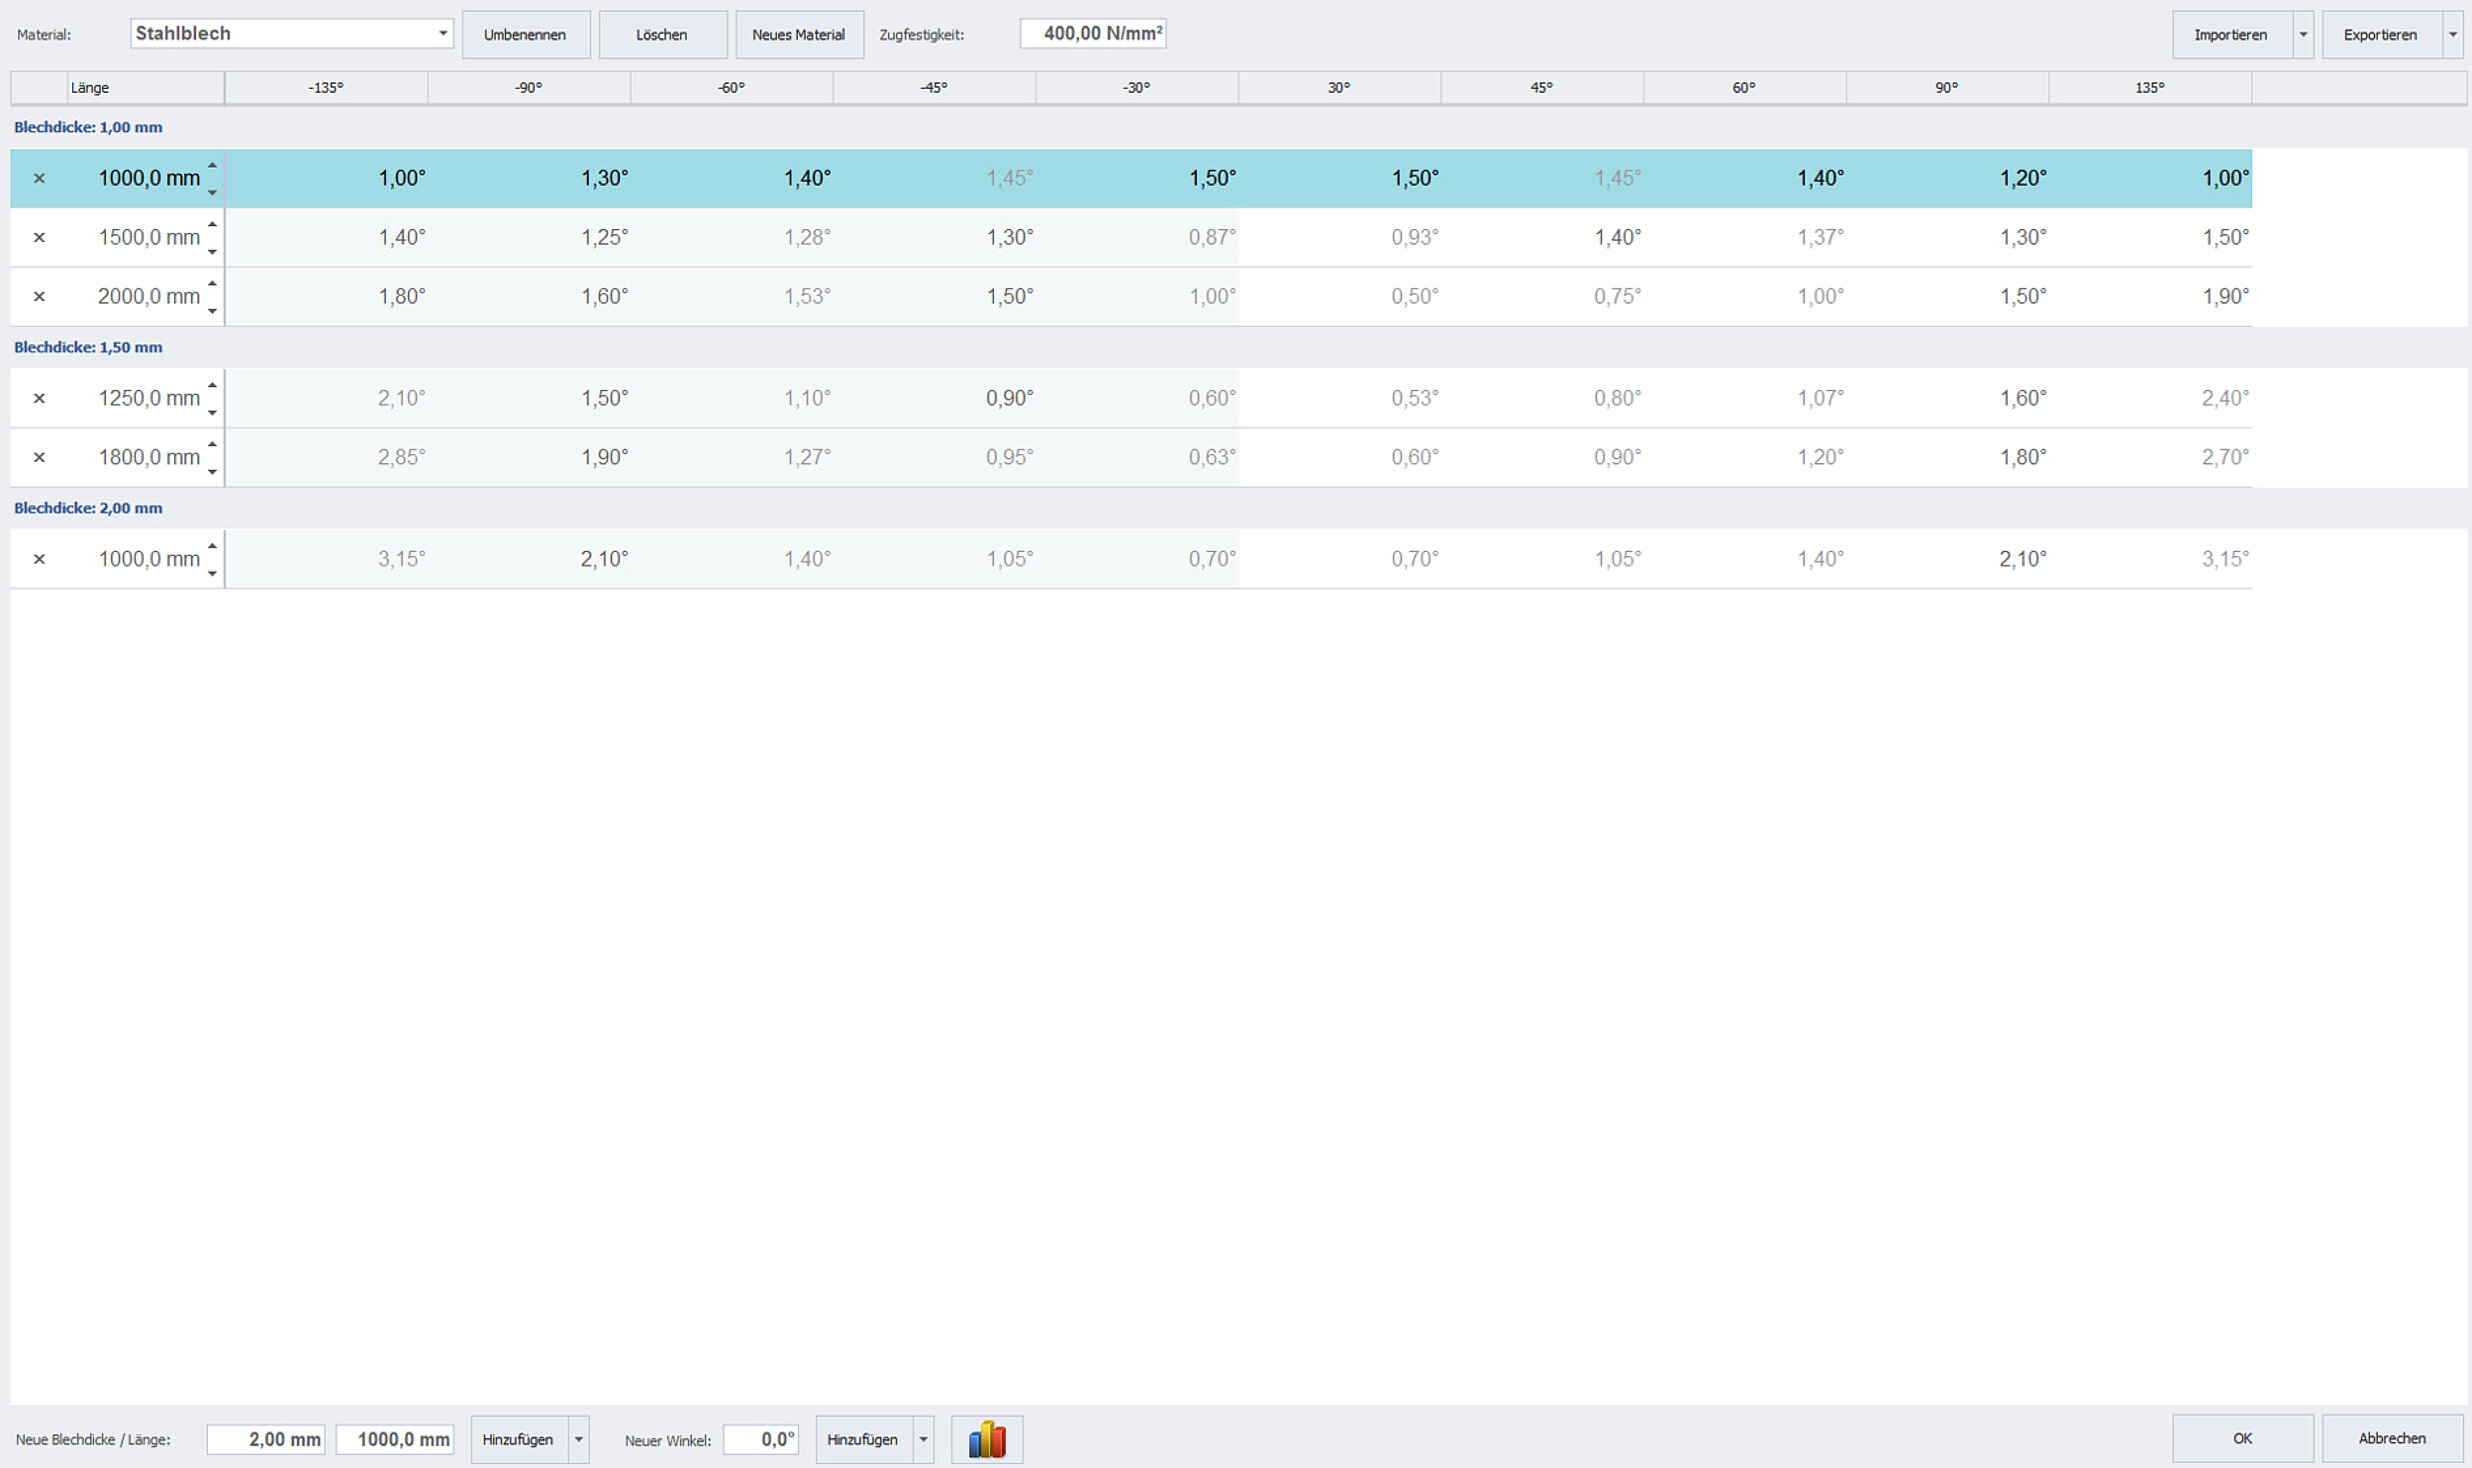The height and width of the screenshot is (1468, 2472).
Task: Delete the highlighted 1000,0 mm row under Blechdicke 1,00
Action: (39, 179)
